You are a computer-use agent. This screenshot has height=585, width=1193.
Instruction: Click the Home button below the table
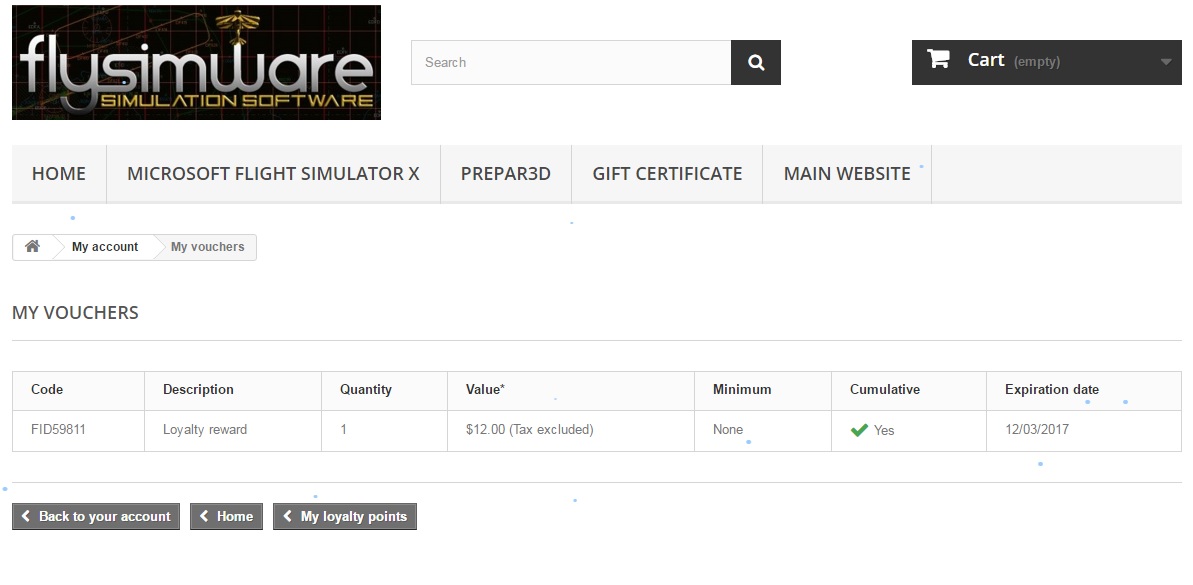tap(226, 517)
